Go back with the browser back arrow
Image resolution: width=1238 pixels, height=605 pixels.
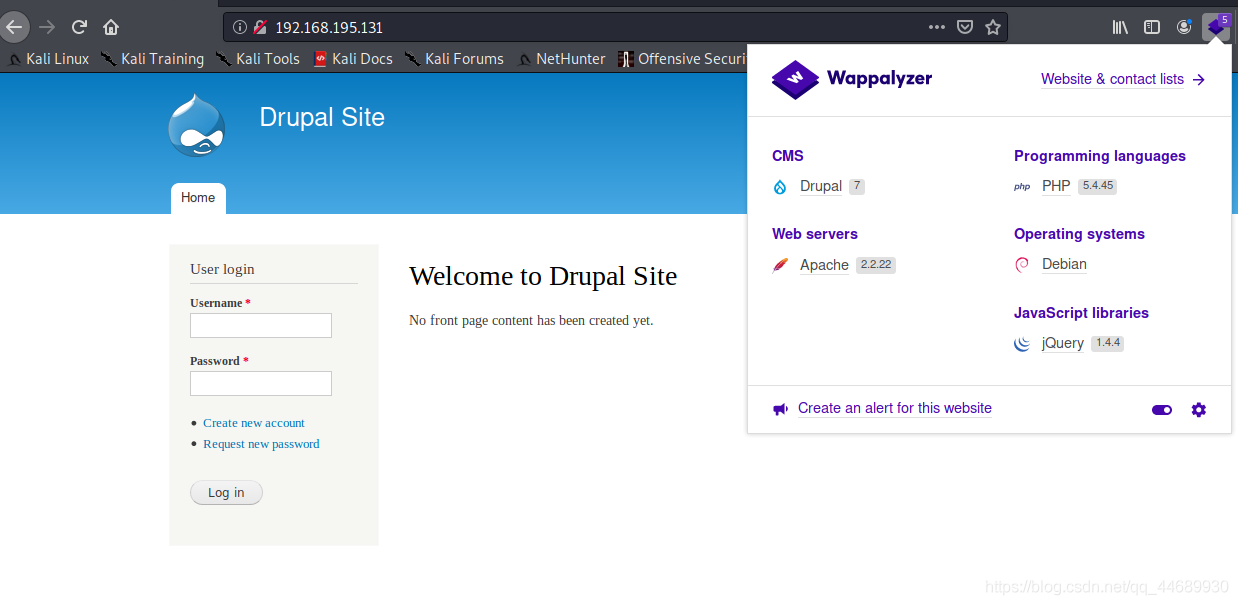pos(14,27)
